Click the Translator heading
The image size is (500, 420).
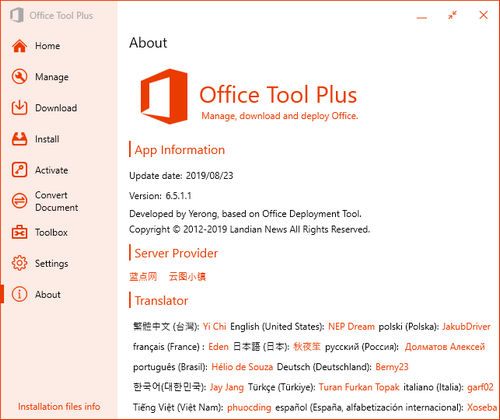click(161, 301)
